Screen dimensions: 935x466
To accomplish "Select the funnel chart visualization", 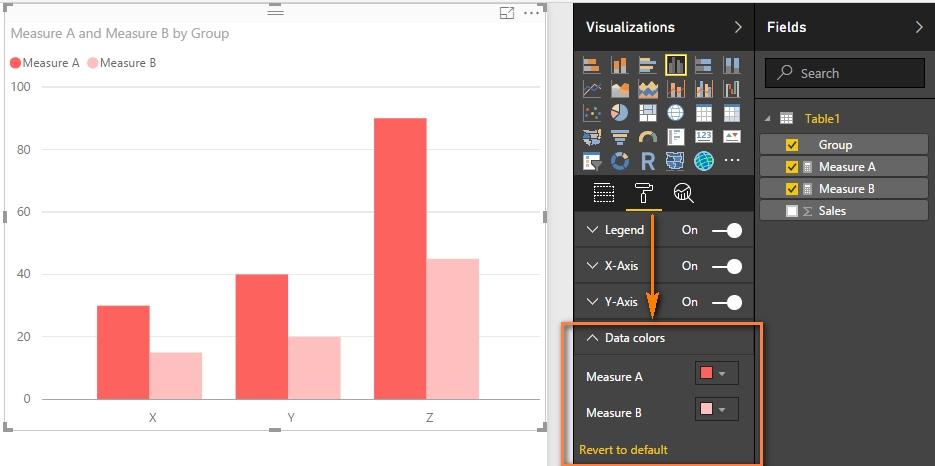I will pyautogui.click(x=620, y=137).
